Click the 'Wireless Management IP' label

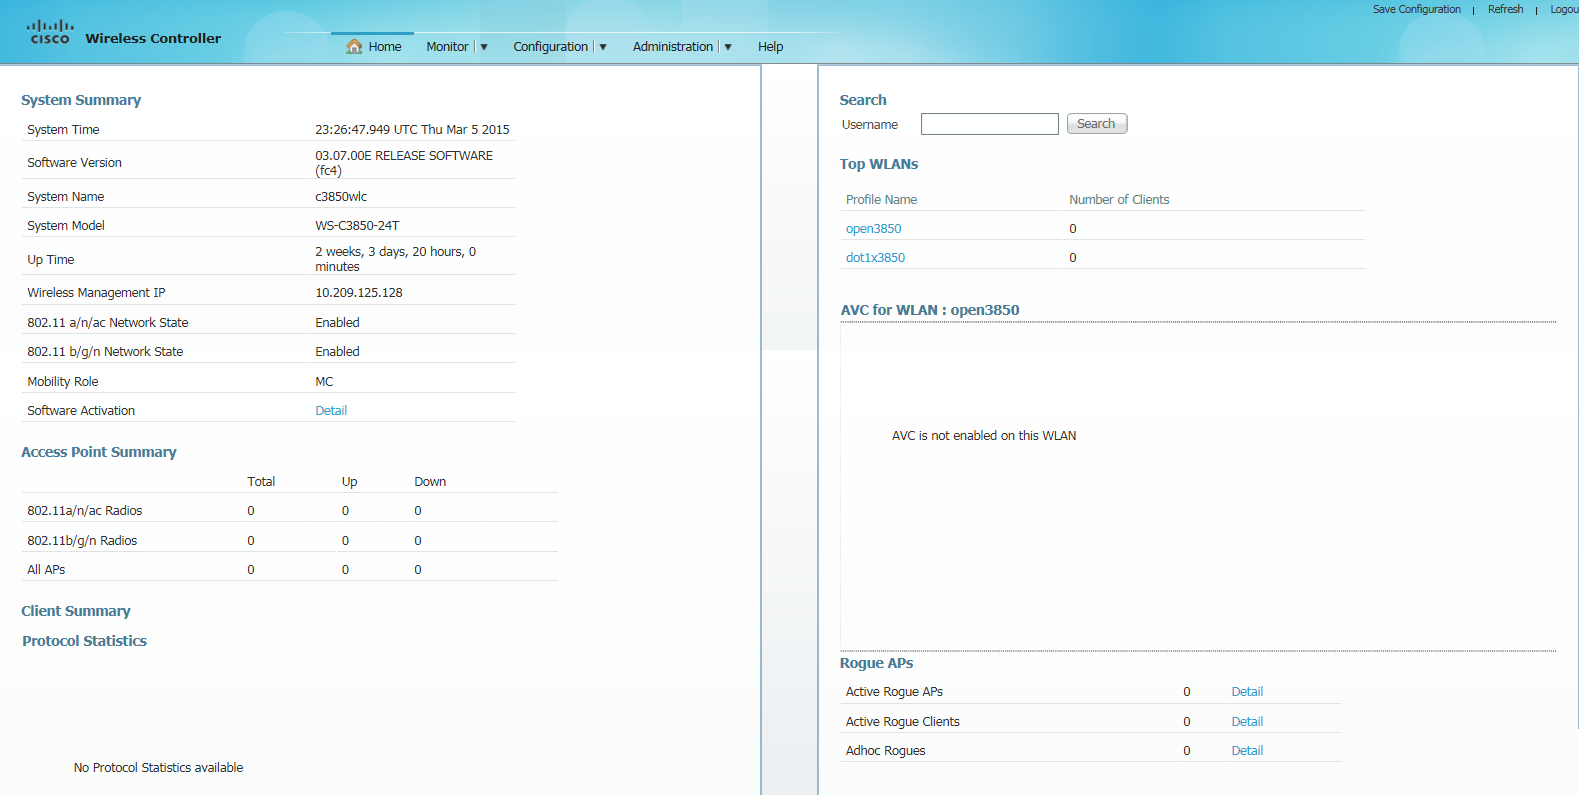pos(96,293)
